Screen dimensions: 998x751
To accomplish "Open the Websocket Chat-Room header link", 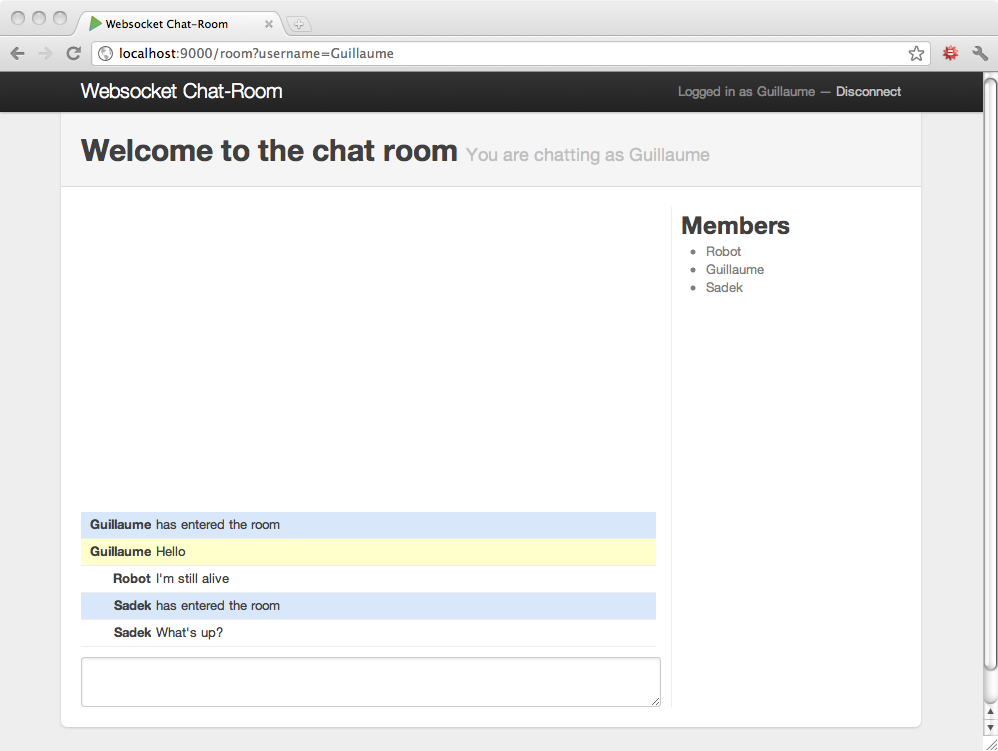I will [x=181, y=92].
